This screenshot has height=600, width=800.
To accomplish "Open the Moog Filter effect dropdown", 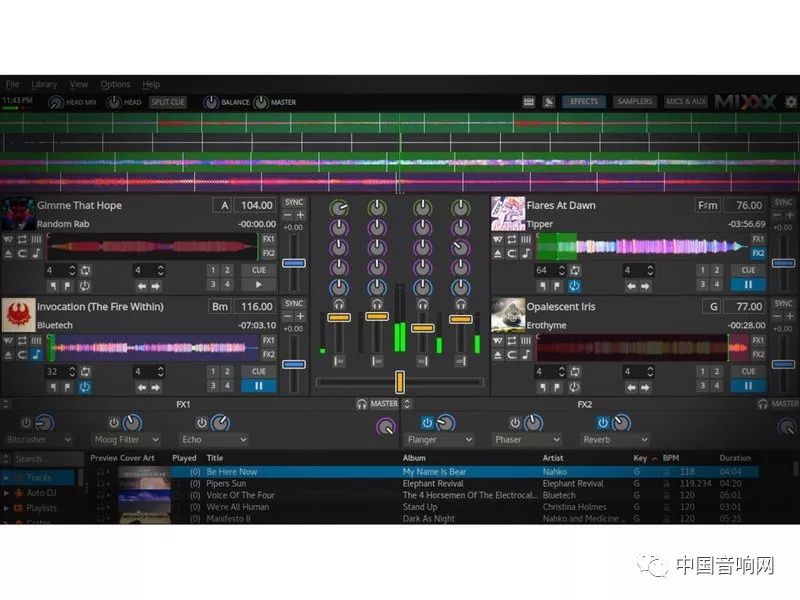I will coord(127,439).
